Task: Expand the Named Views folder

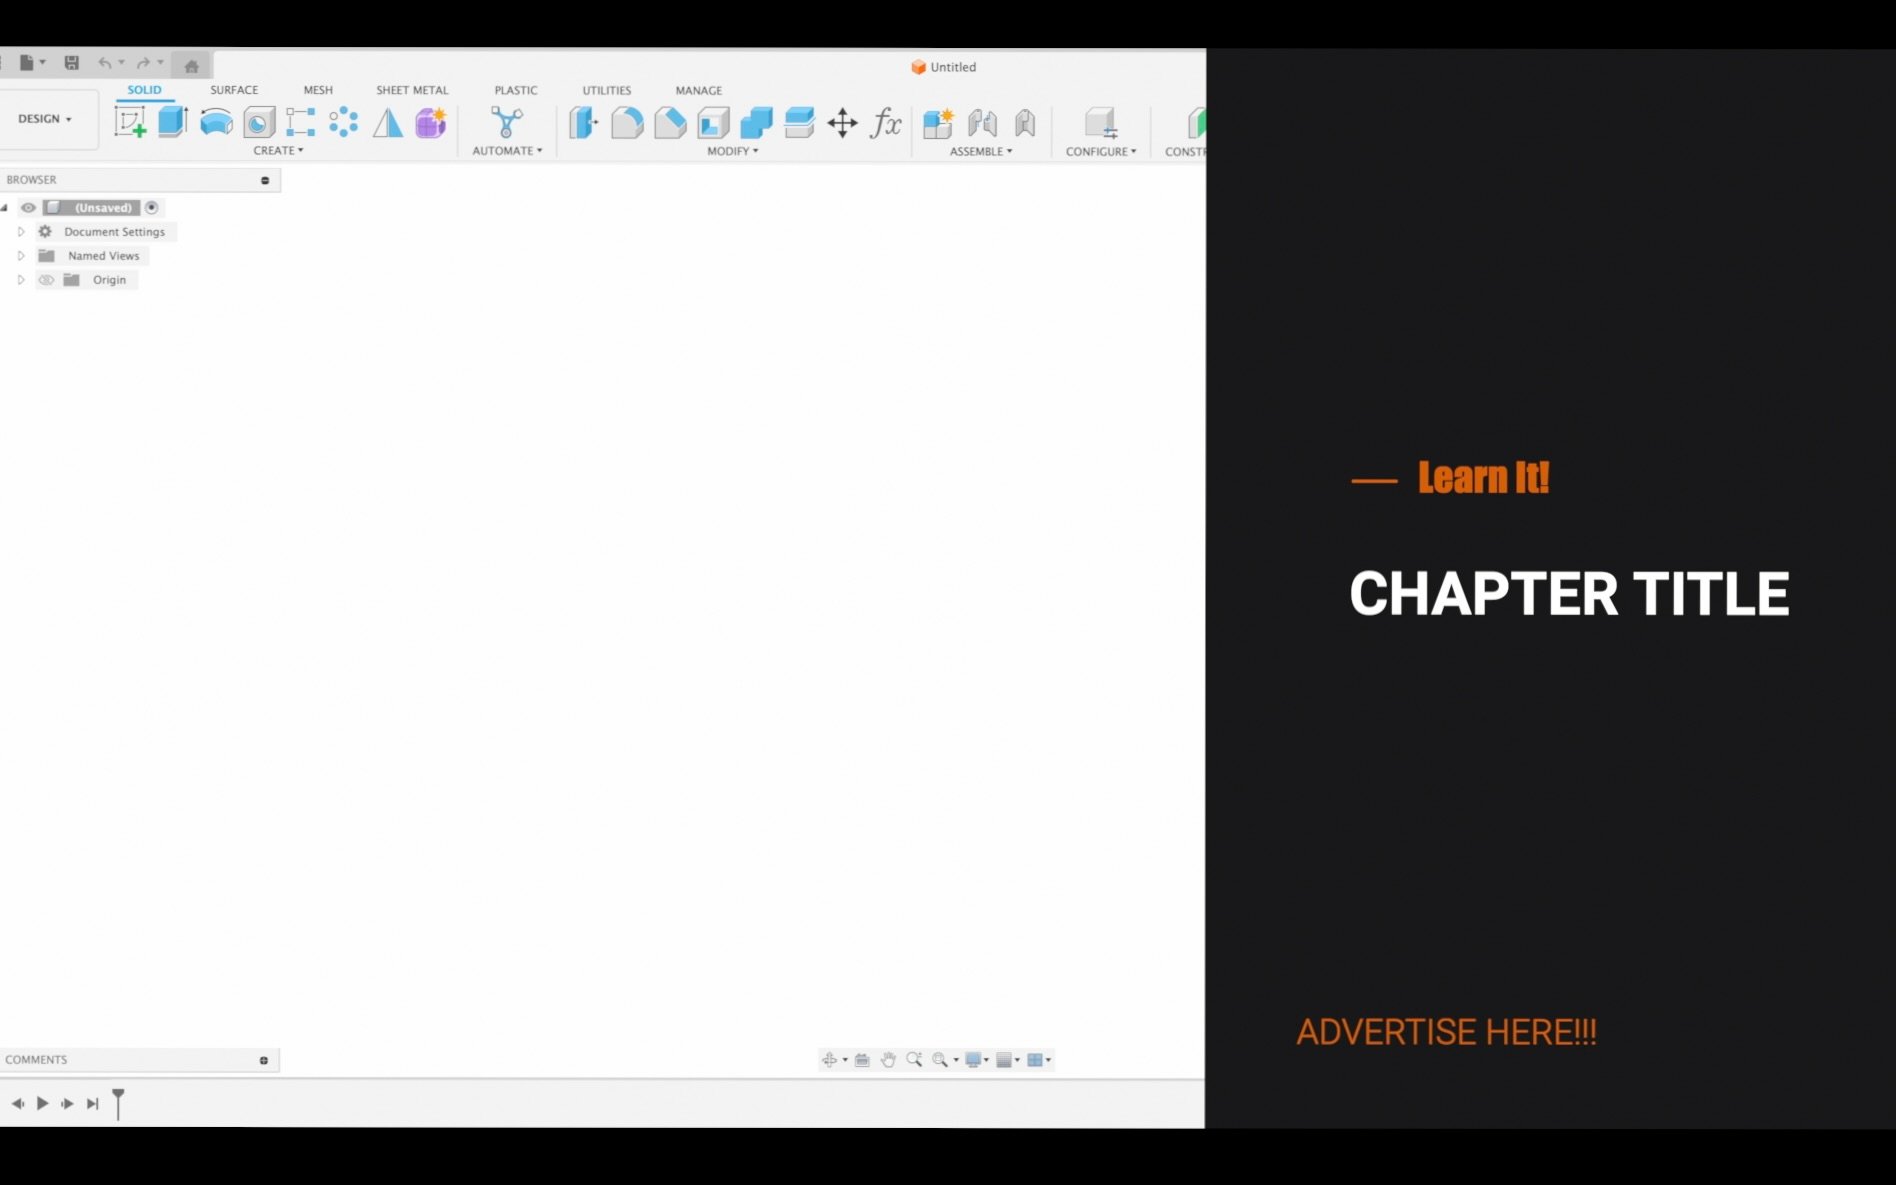Action: coord(21,256)
